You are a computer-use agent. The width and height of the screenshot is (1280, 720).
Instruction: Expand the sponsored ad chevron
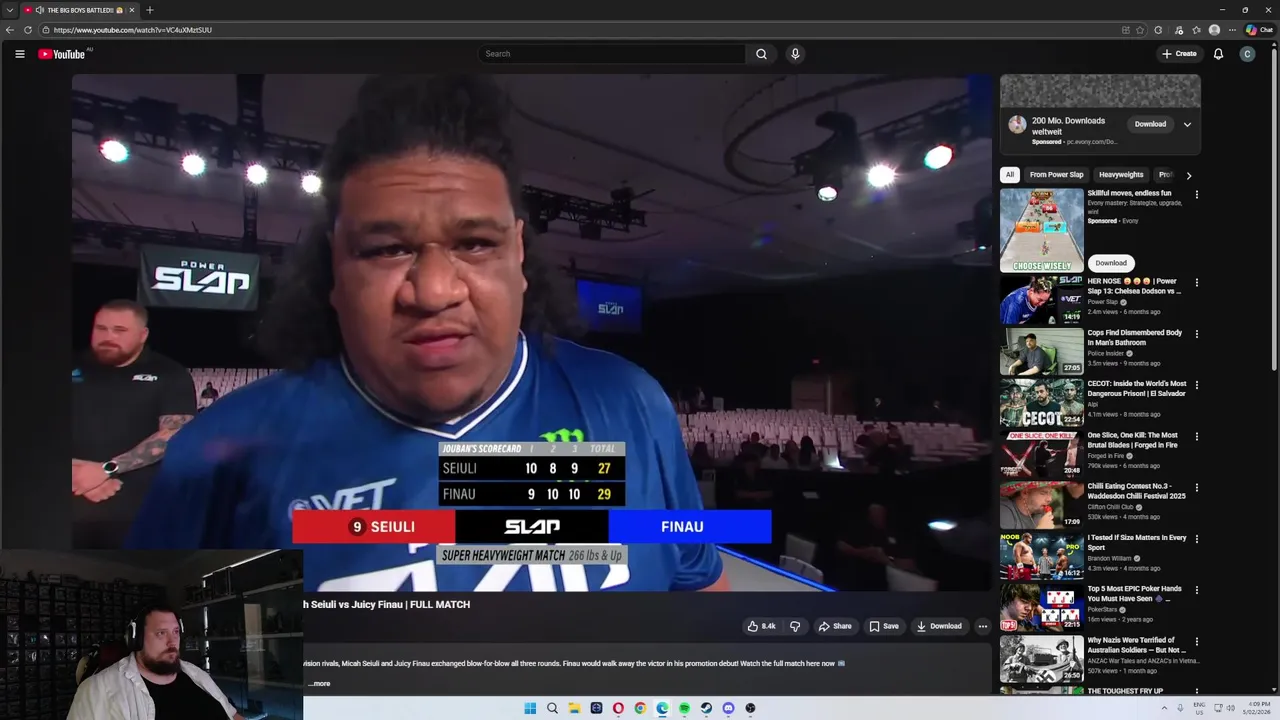(1187, 124)
